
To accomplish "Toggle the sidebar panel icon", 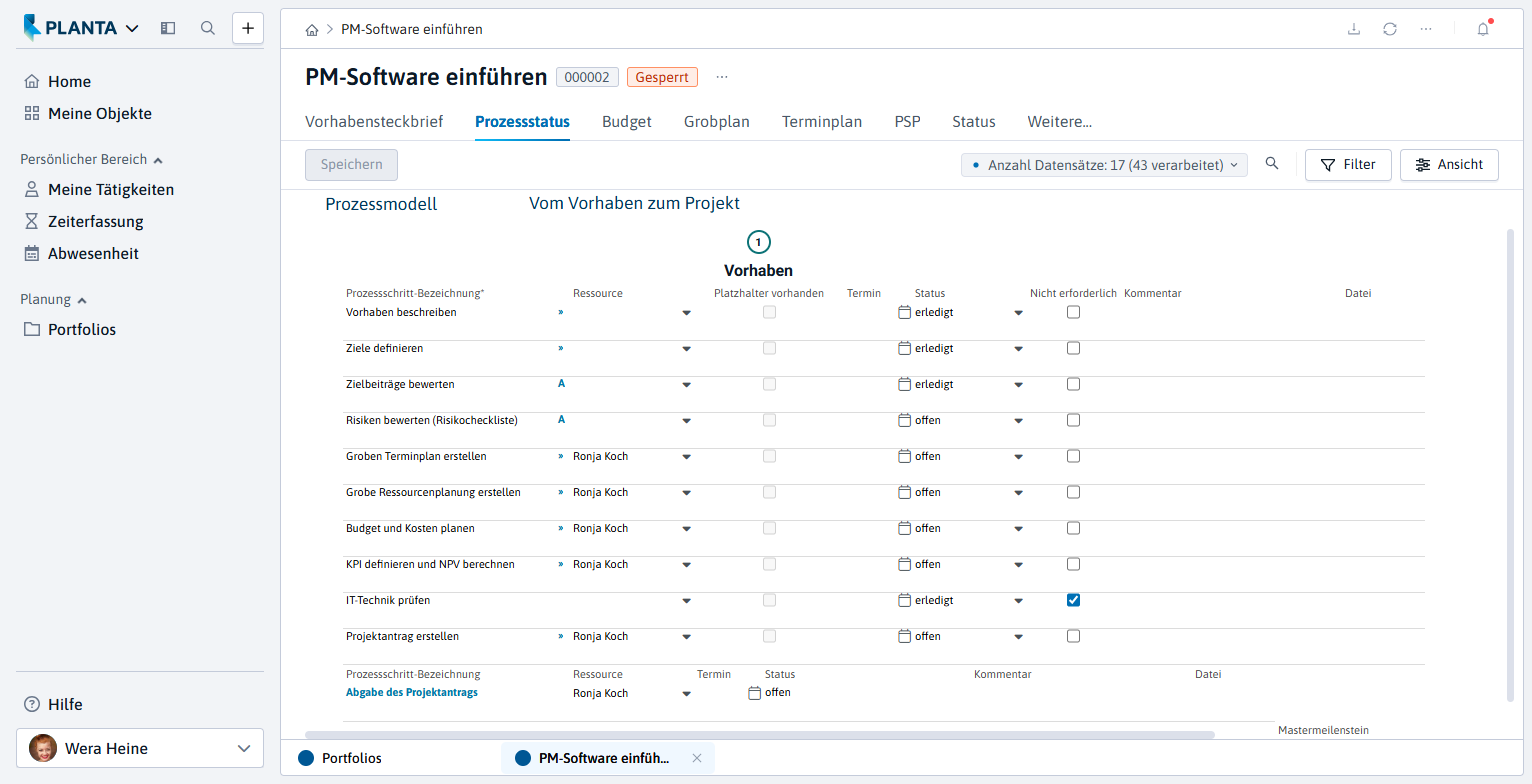I will coord(168,28).
